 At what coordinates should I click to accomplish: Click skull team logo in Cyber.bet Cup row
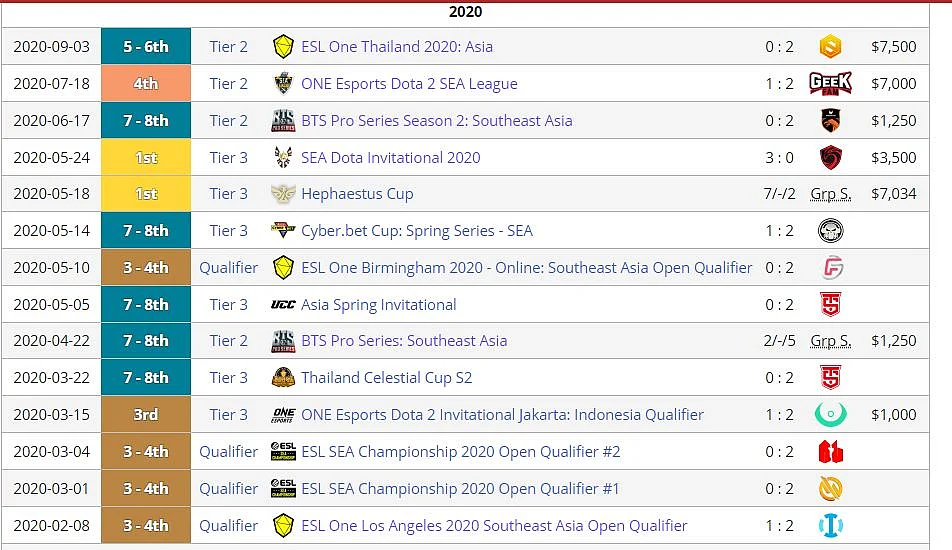(830, 231)
